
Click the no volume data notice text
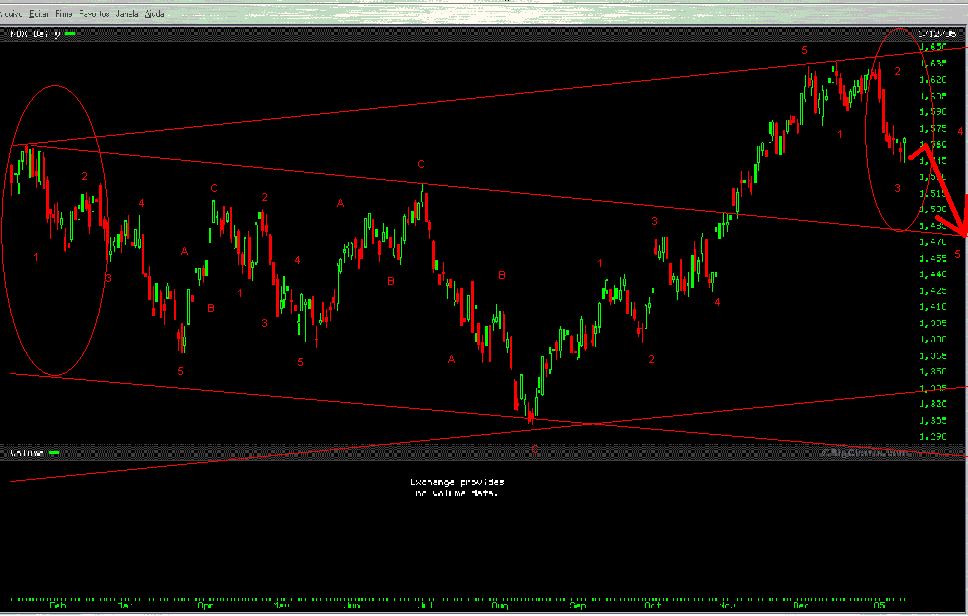click(x=459, y=487)
